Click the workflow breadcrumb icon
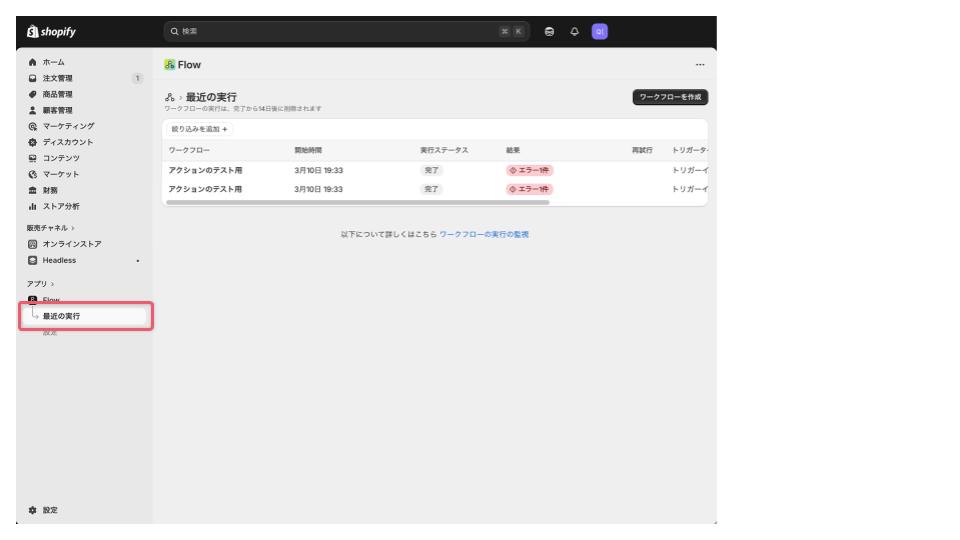 coord(170,97)
